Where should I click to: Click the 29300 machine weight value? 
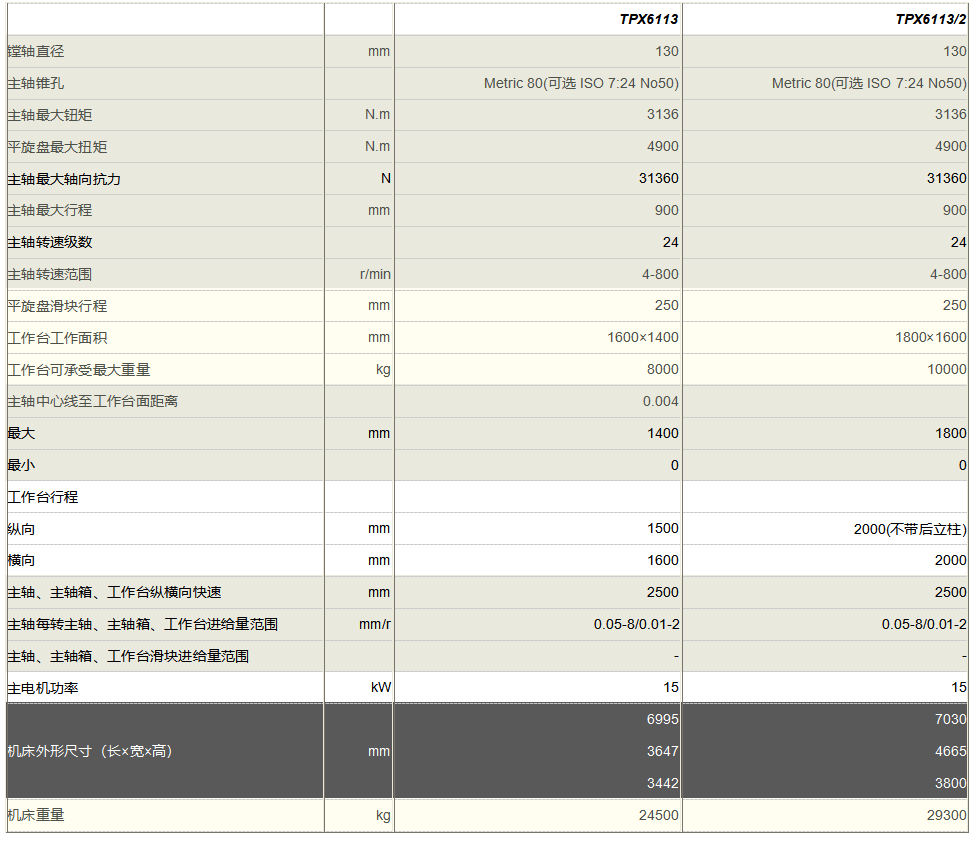point(946,815)
